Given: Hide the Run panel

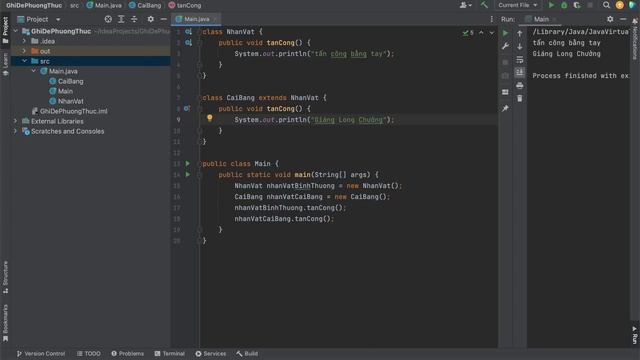Looking at the screenshot, I should click(623, 19).
